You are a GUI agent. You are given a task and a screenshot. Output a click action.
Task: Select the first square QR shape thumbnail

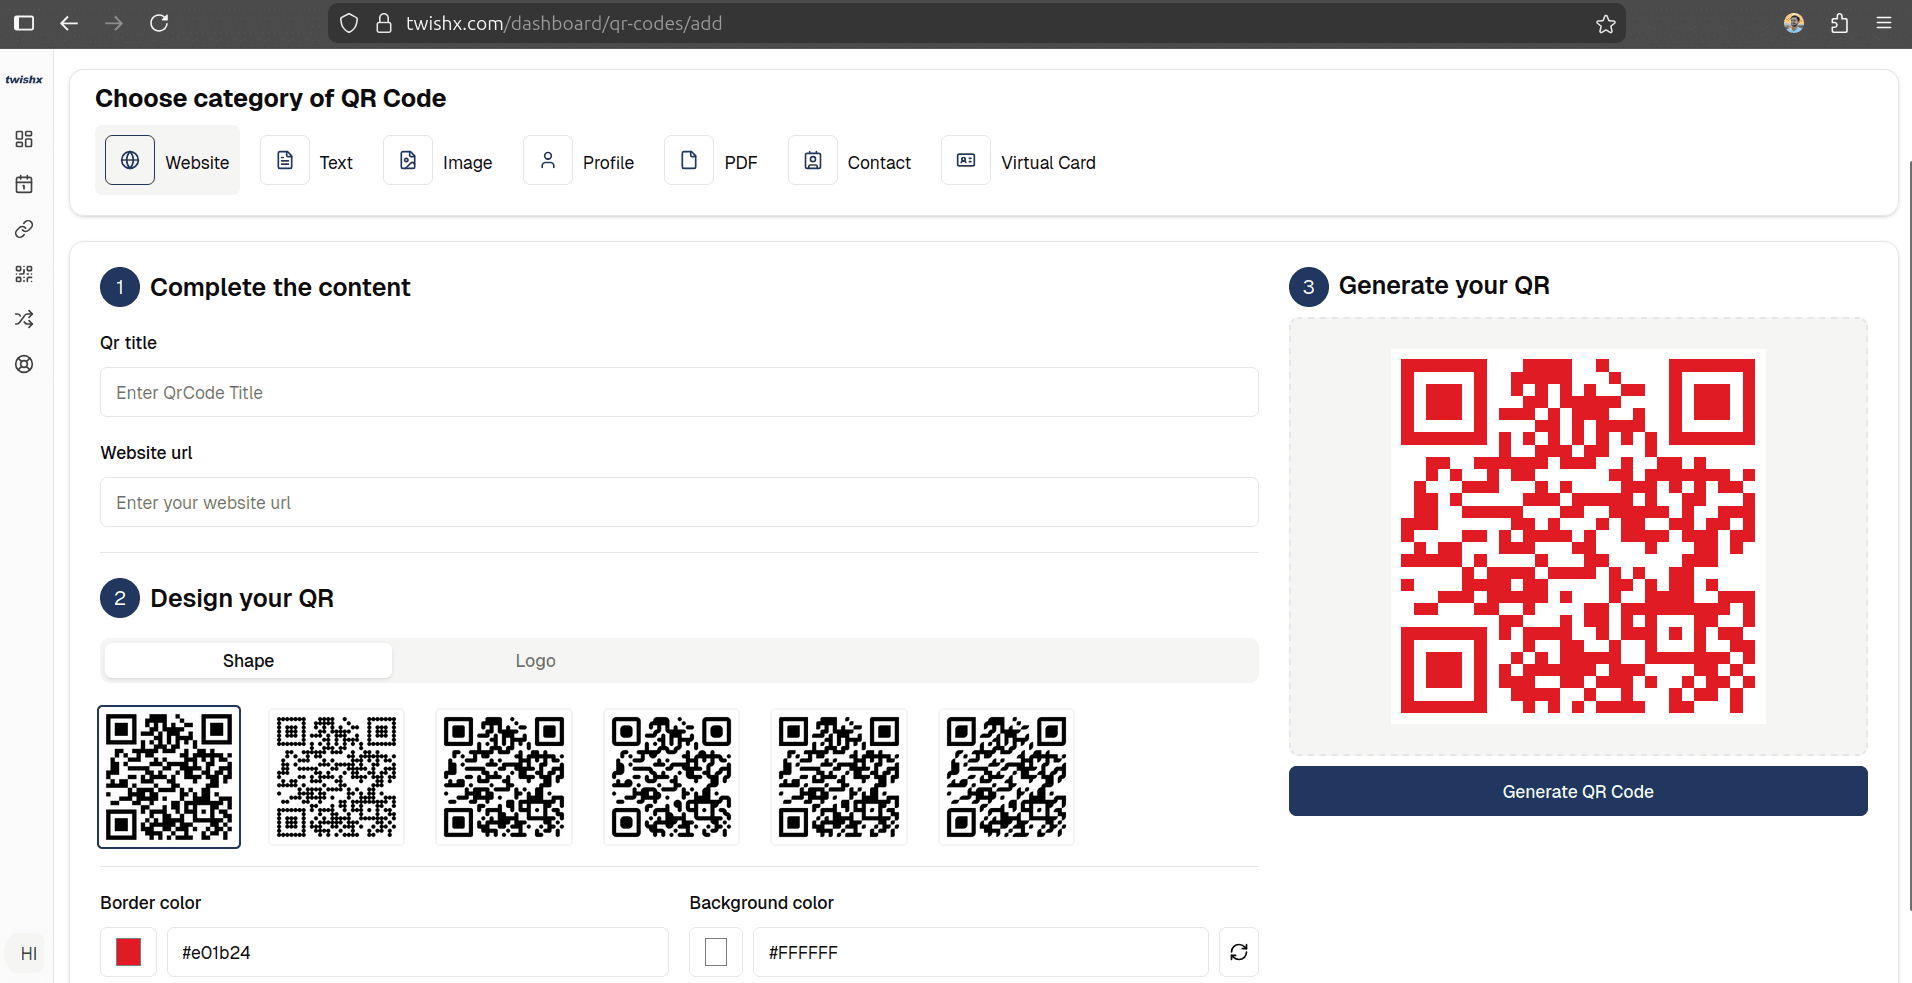169,777
